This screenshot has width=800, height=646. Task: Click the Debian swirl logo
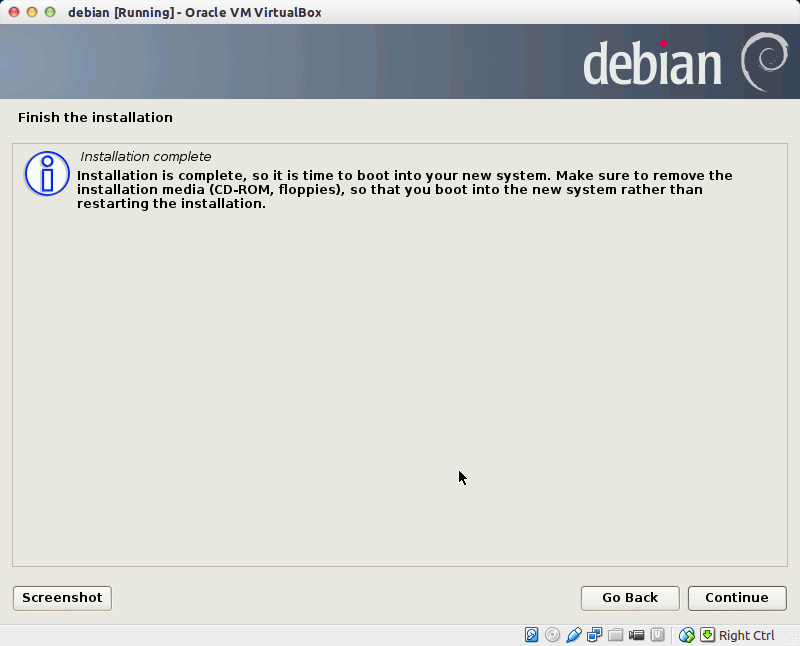click(764, 62)
